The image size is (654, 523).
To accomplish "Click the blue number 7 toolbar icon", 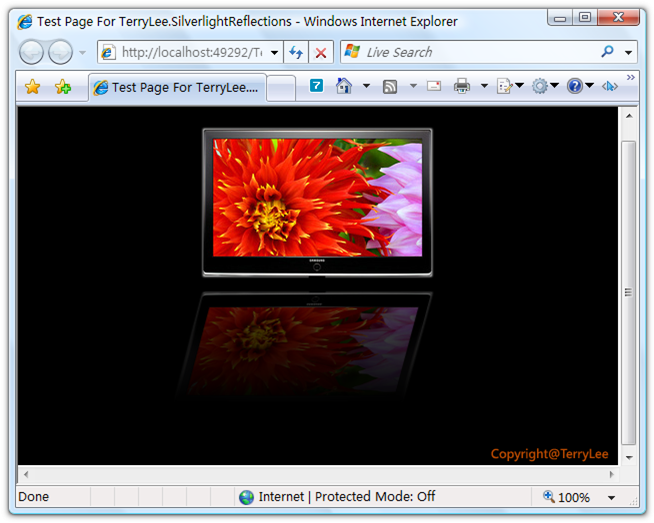I will 317,86.
